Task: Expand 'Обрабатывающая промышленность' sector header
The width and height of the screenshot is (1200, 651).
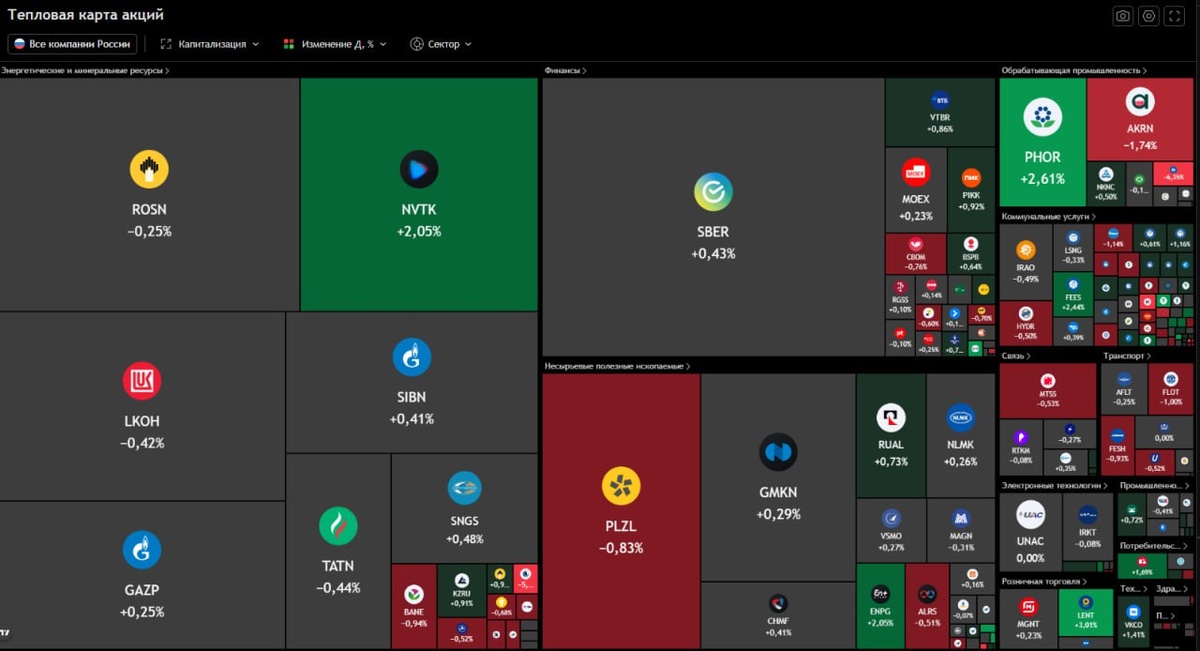Action: click(x=1074, y=71)
